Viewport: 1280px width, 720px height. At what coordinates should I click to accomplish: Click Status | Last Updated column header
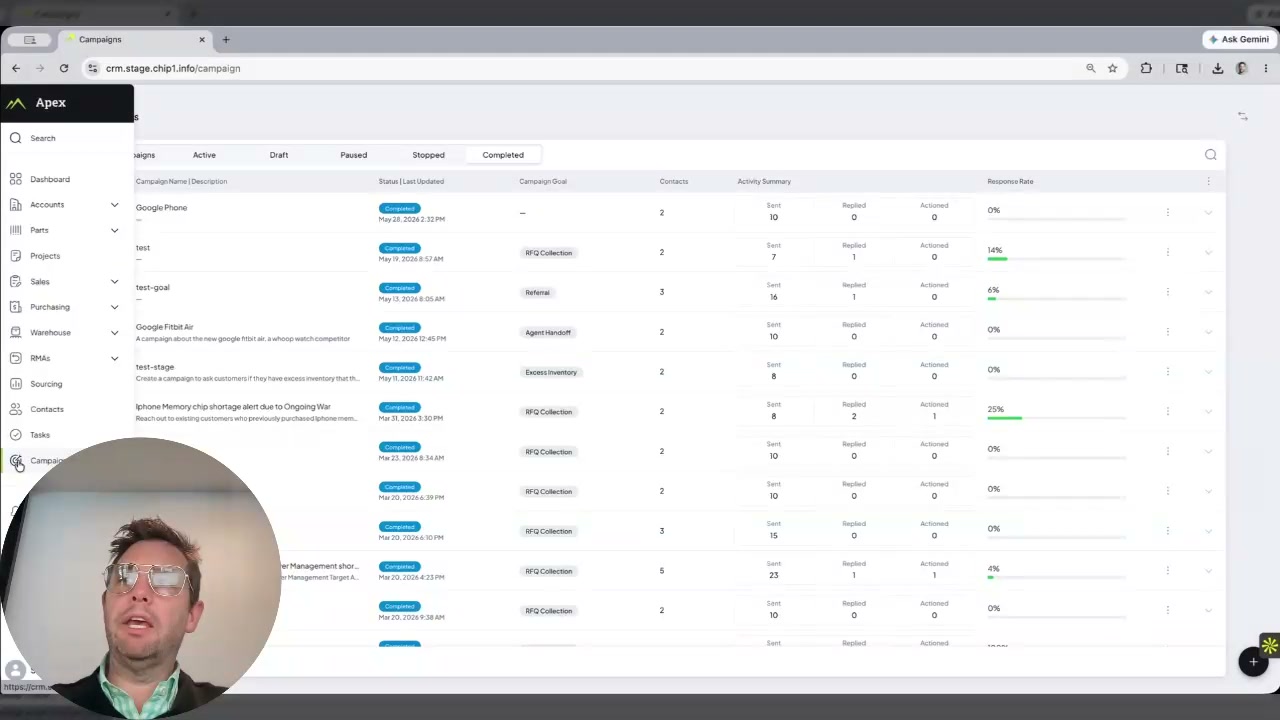pyautogui.click(x=411, y=181)
